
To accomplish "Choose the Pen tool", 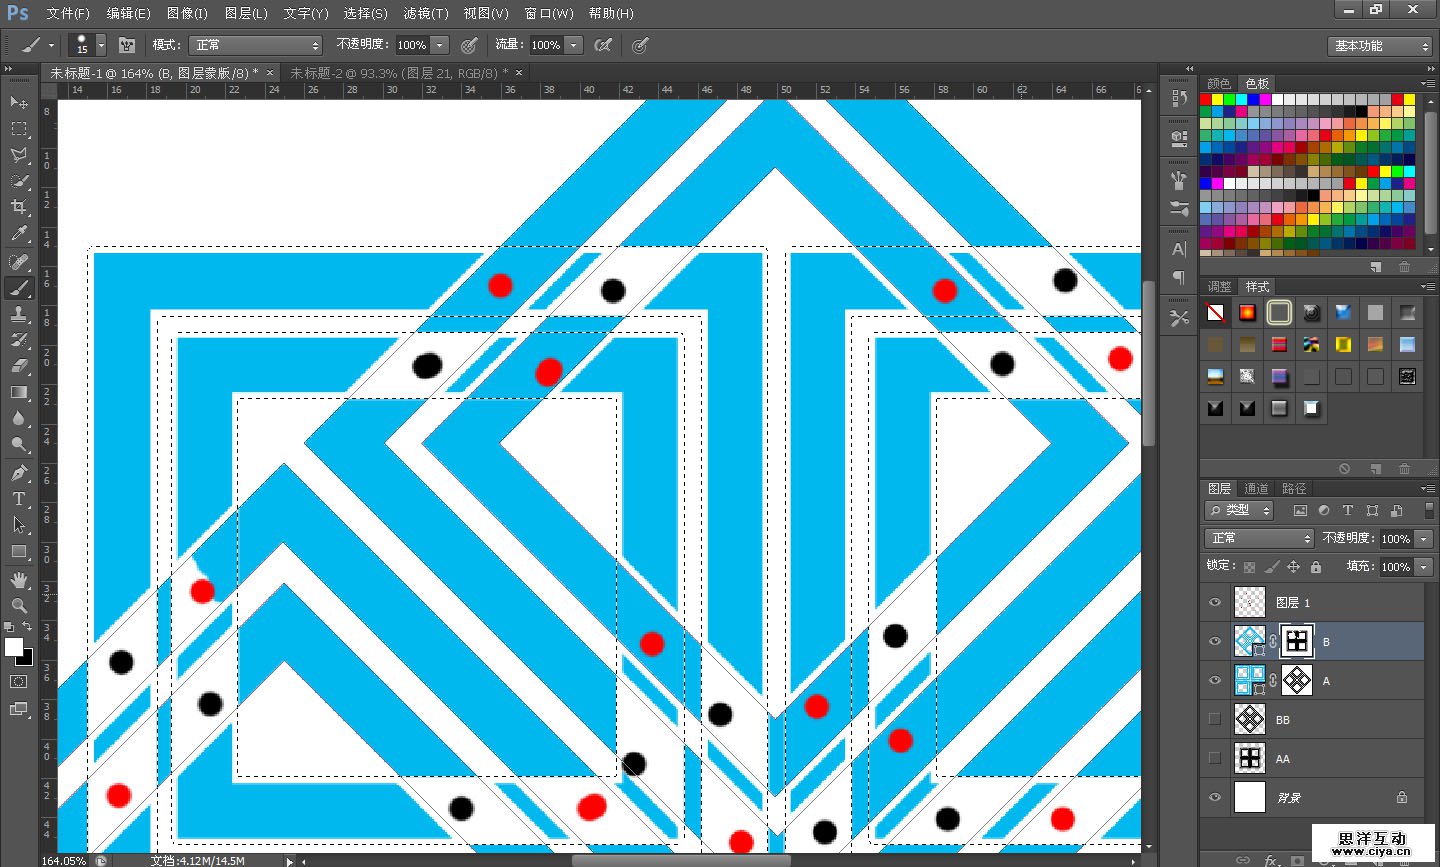I will click(19, 472).
